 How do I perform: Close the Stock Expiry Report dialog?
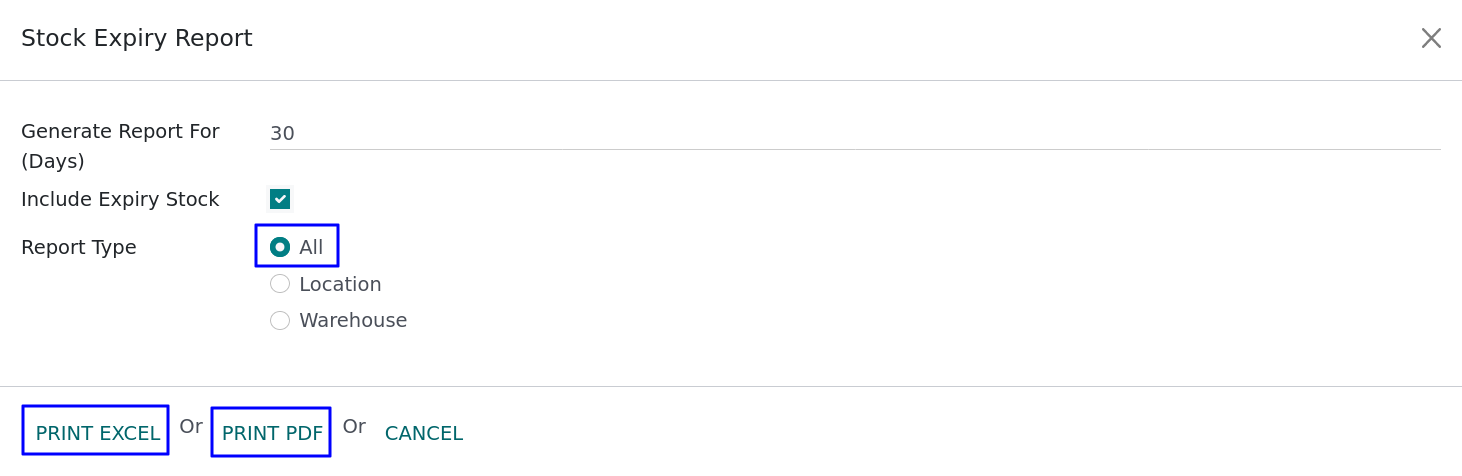1431,38
